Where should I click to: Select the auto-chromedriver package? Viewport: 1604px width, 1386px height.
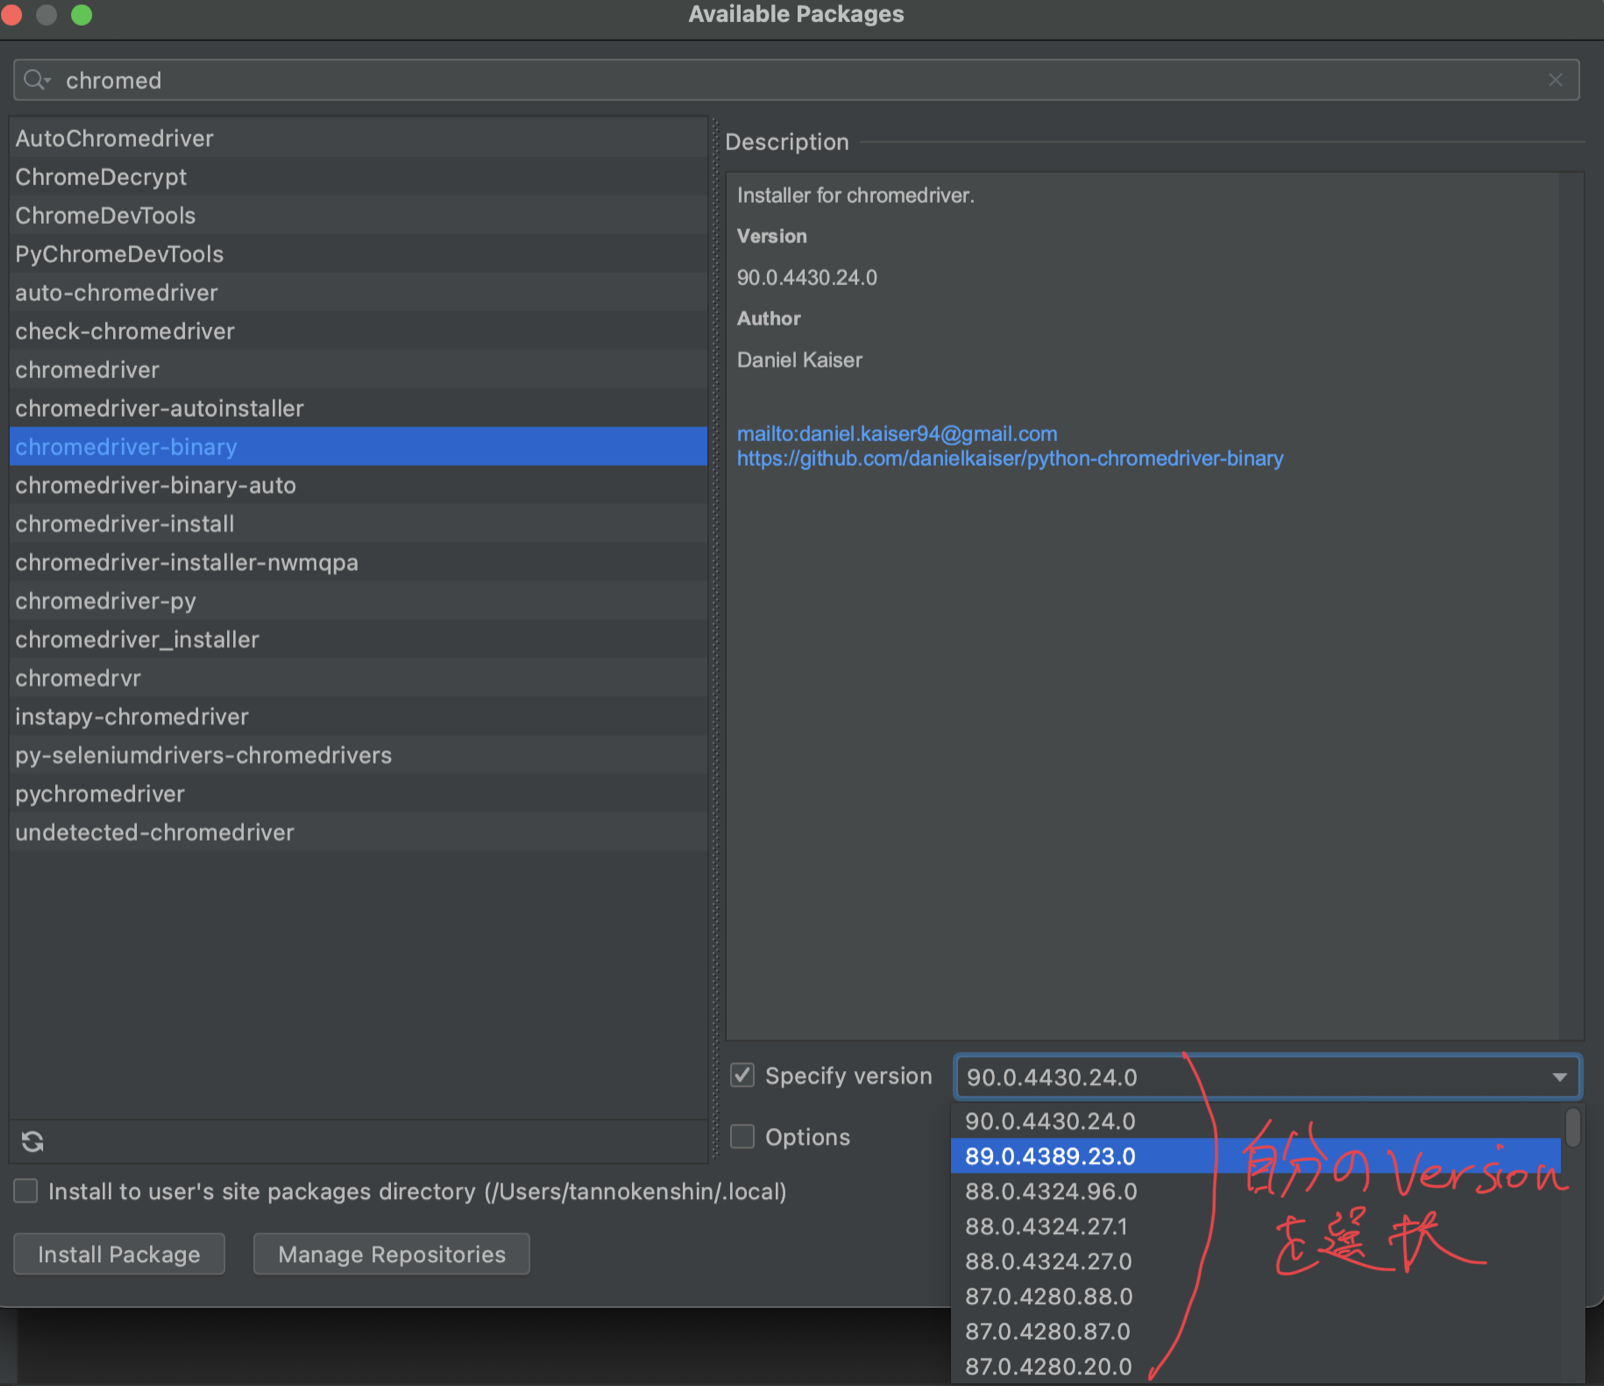click(358, 292)
